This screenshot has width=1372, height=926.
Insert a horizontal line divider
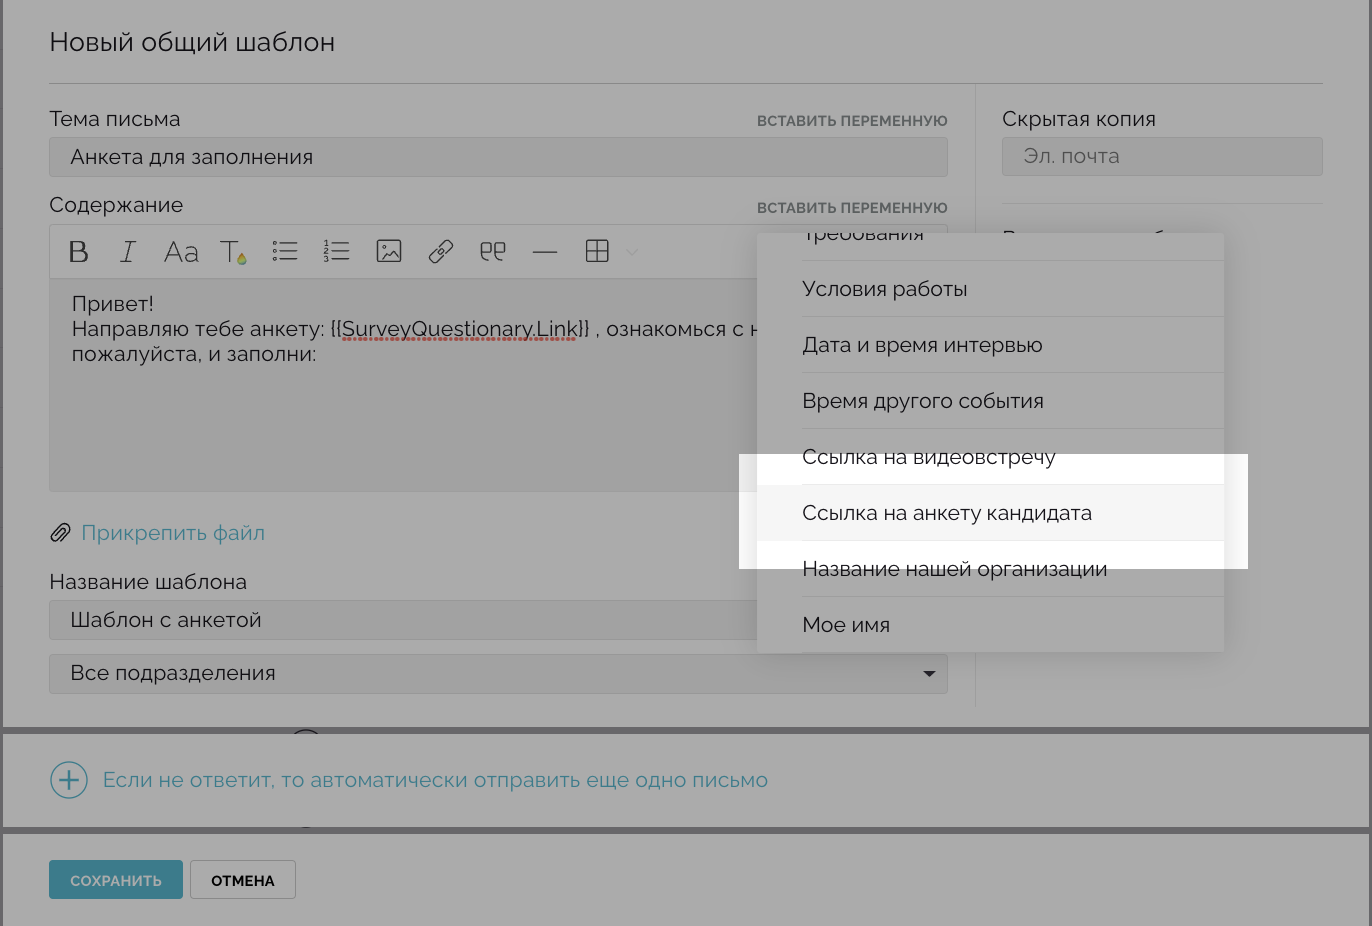545,252
